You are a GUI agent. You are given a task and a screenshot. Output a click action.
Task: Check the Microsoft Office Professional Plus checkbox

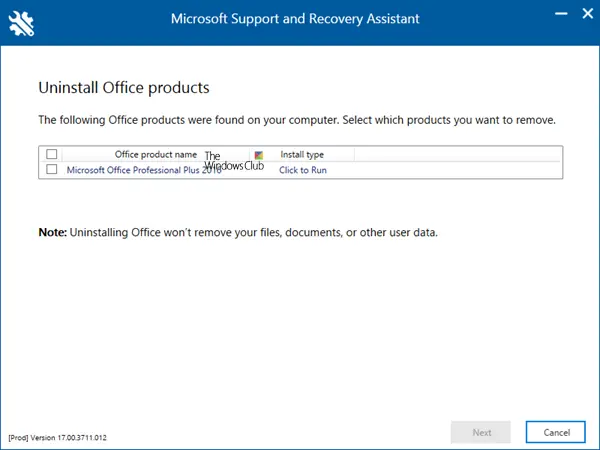52,169
